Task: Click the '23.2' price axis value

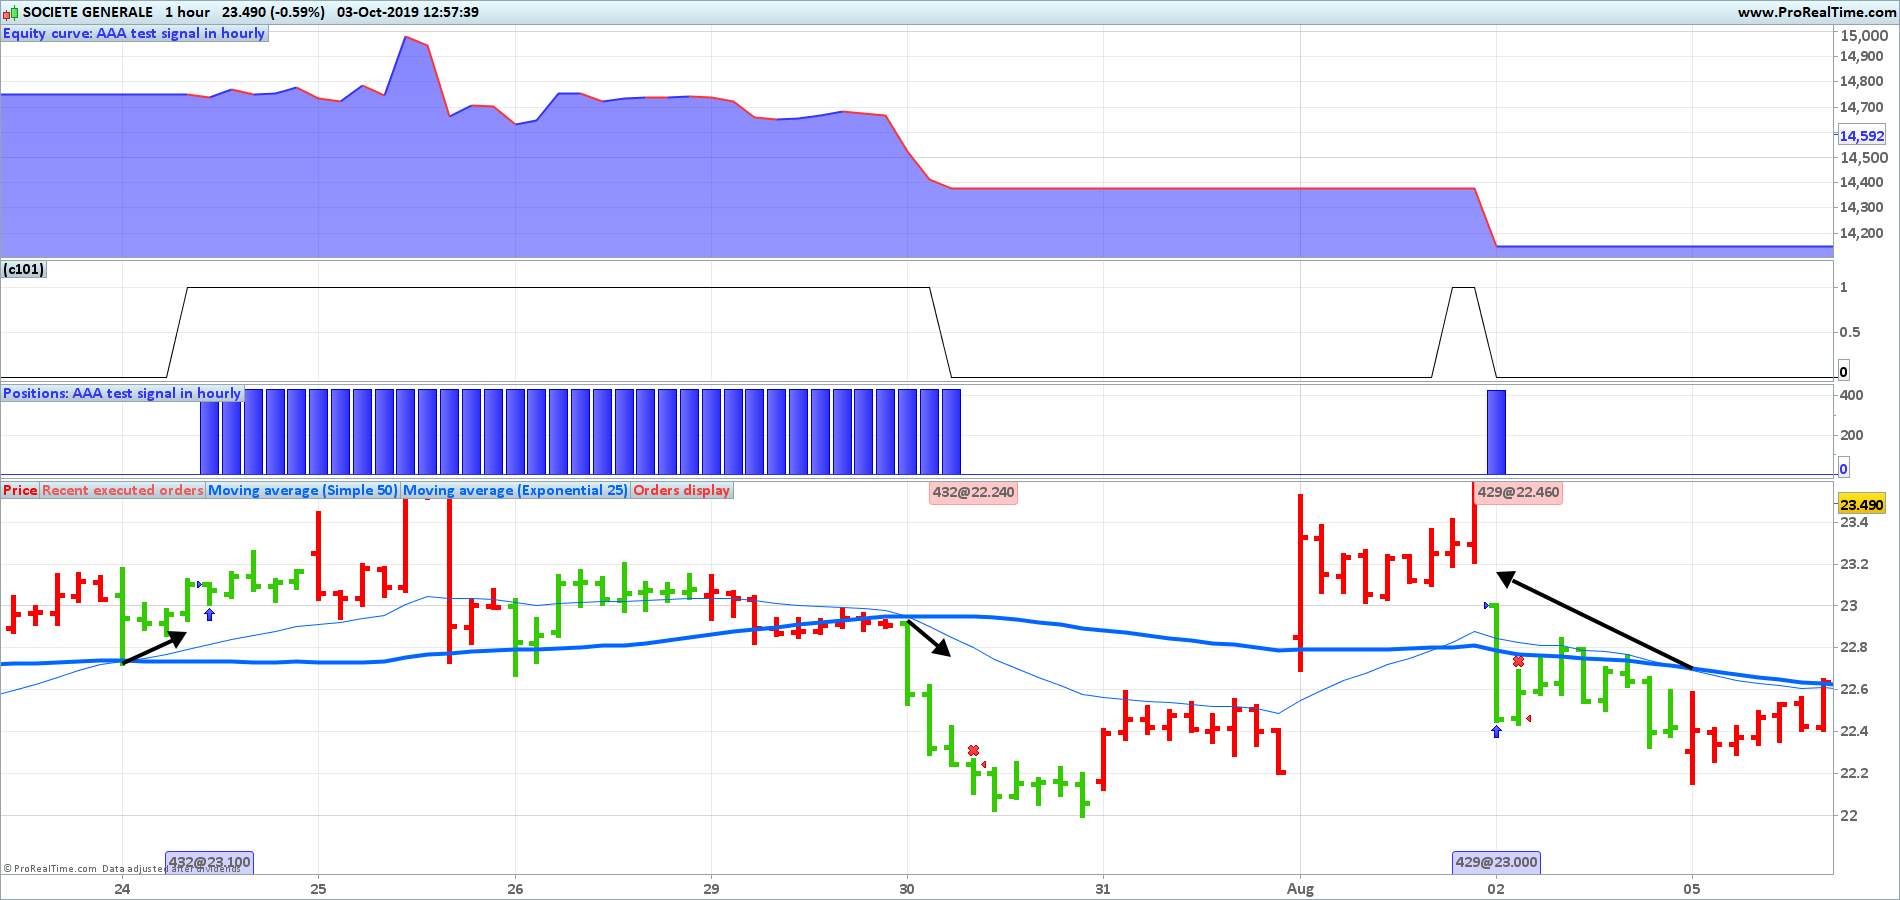Action: tap(1854, 564)
